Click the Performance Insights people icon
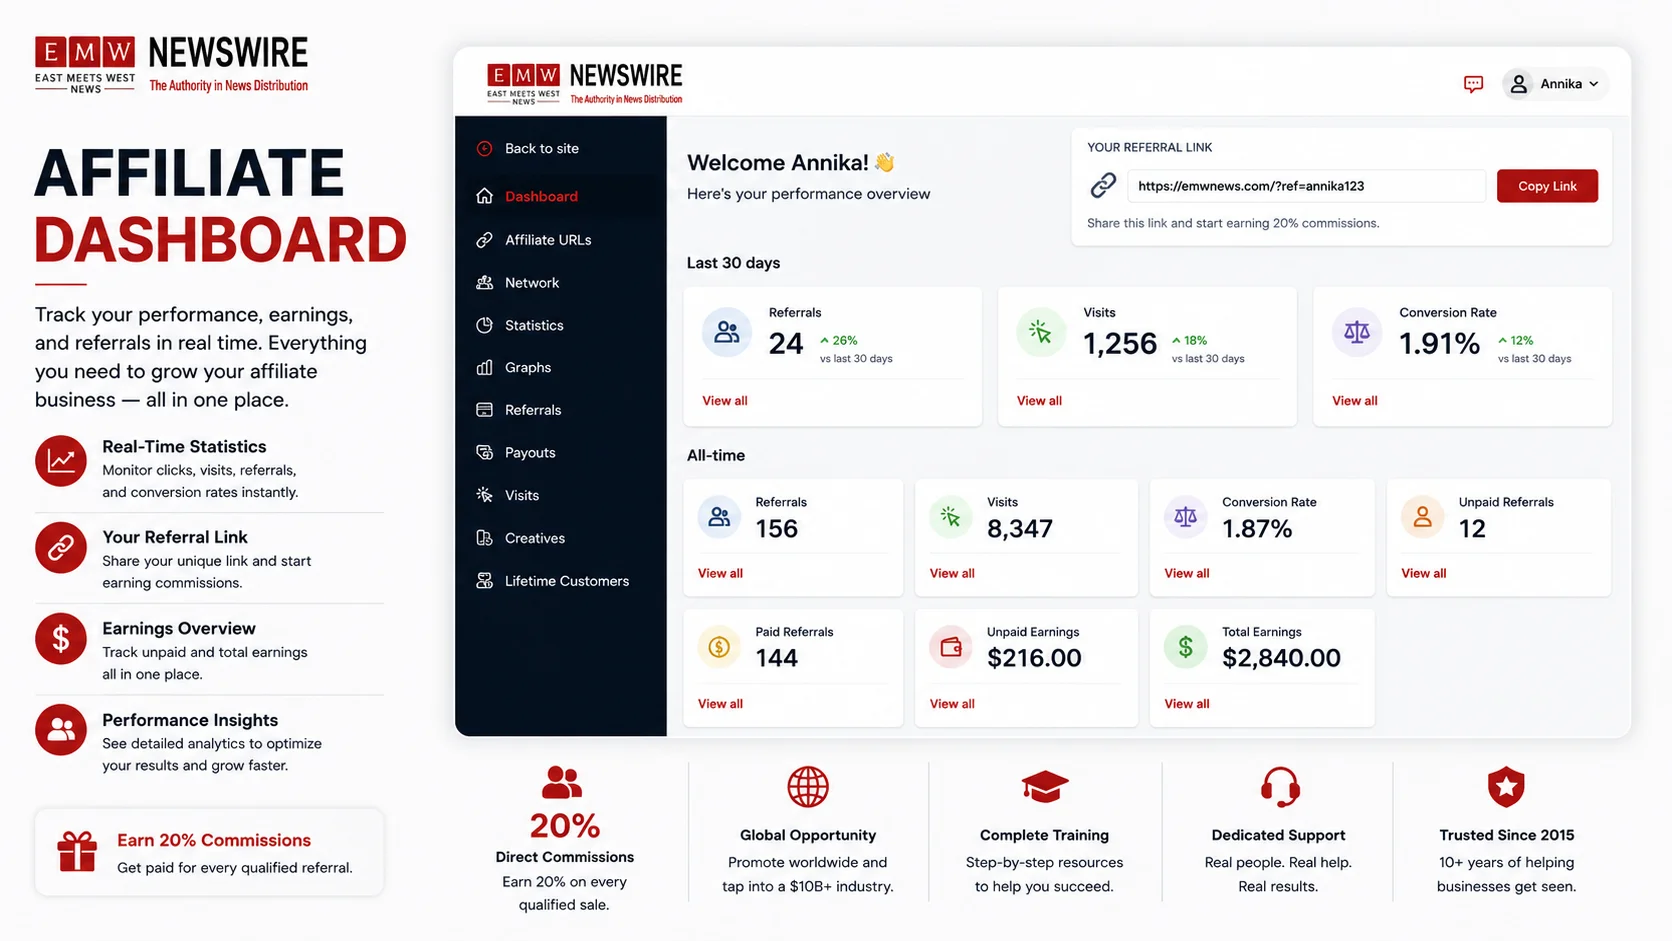 click(61, 730)
